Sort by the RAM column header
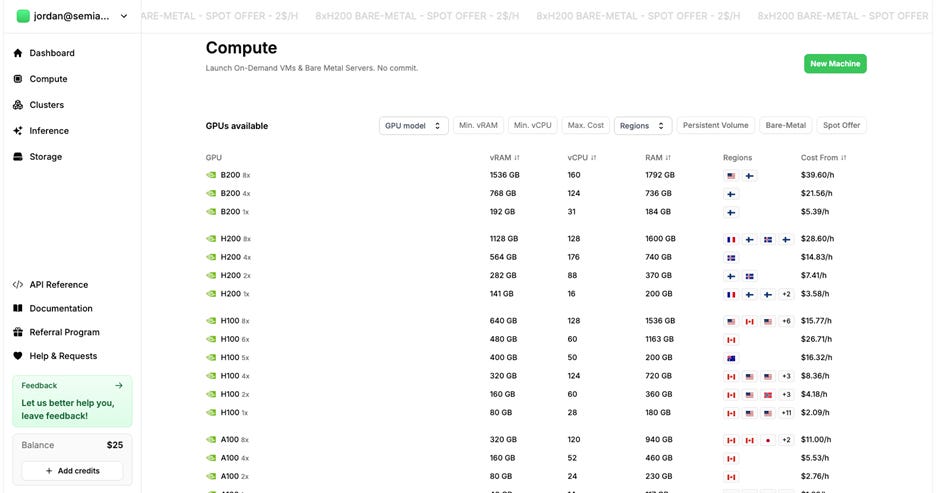The height and width of the screenshot is (493, 936). [x=658, y=158]
